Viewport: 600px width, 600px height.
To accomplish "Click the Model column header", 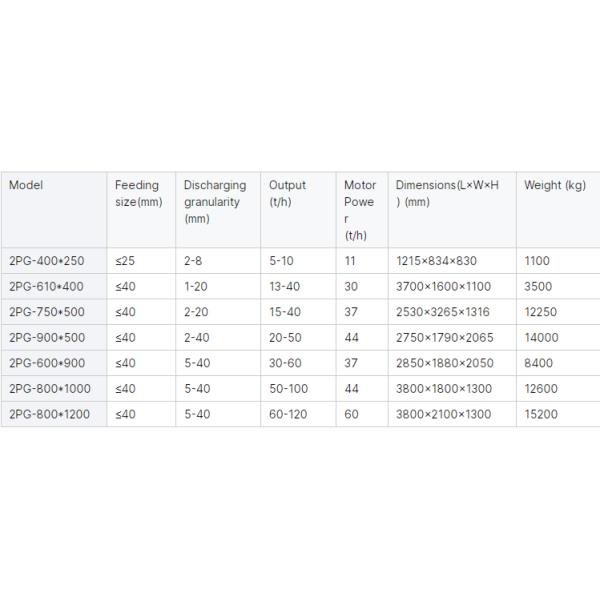I will [x=27, y=185].
